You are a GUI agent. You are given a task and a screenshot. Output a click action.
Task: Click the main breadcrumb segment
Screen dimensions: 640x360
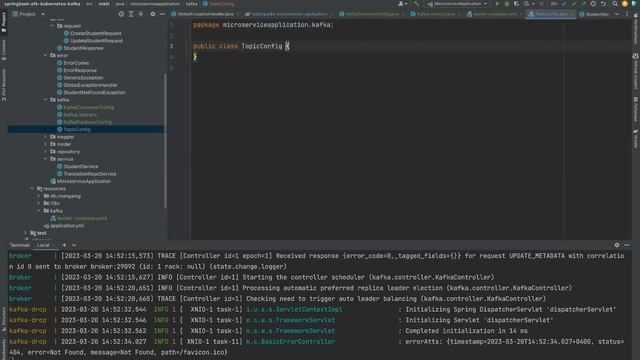104,4
